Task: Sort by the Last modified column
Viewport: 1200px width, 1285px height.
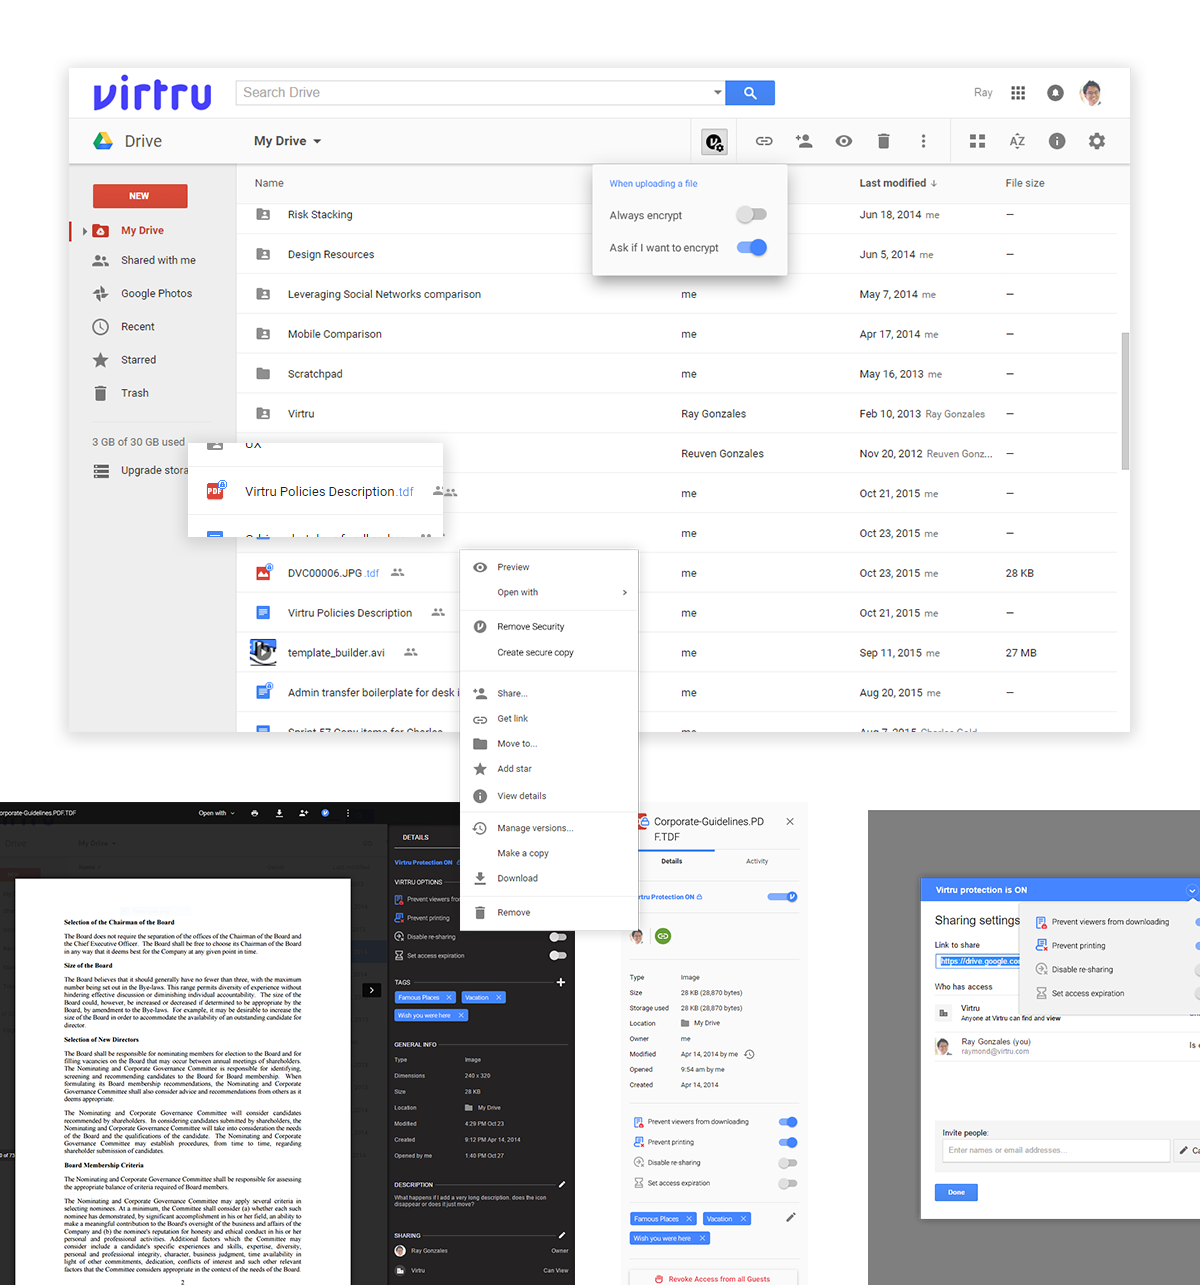Action: pos(898,183)
